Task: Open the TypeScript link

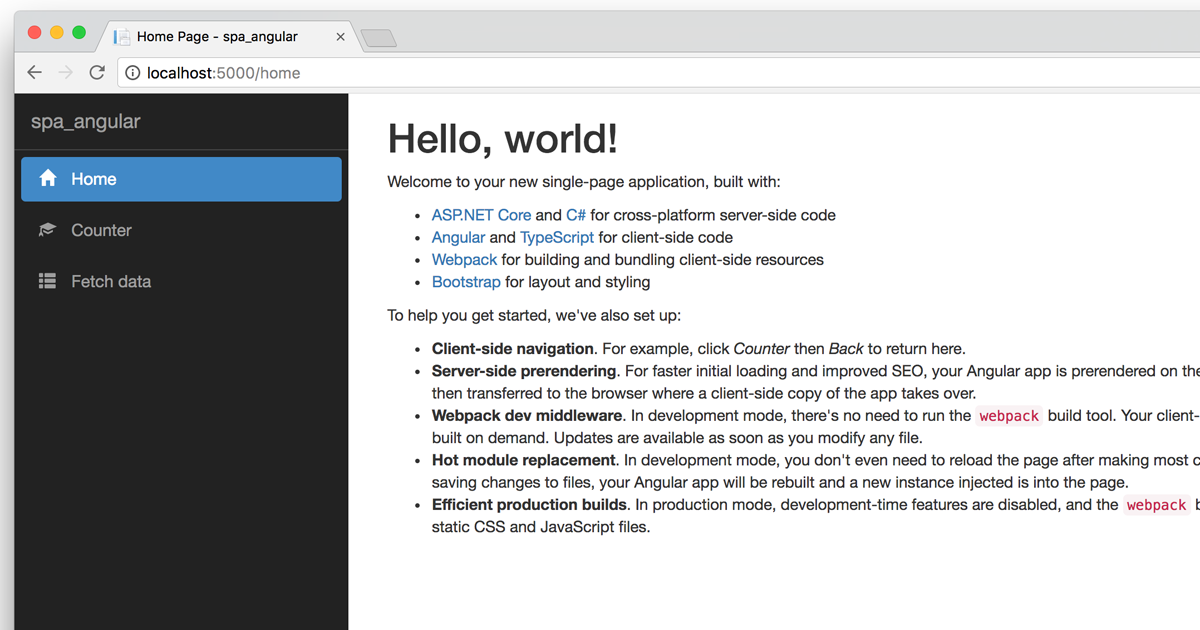Action: point(557,237)
